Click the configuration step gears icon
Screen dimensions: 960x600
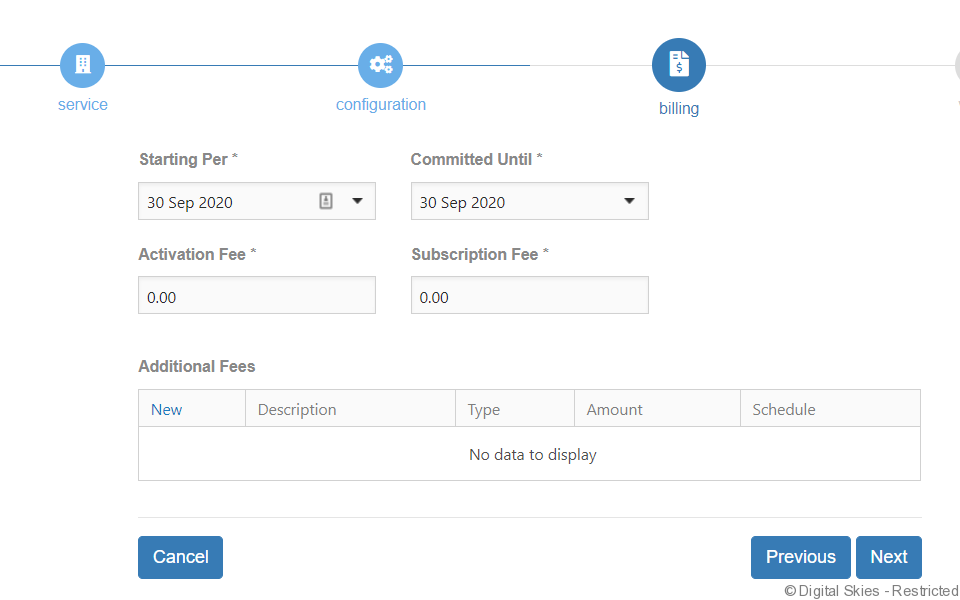[381, 65]
